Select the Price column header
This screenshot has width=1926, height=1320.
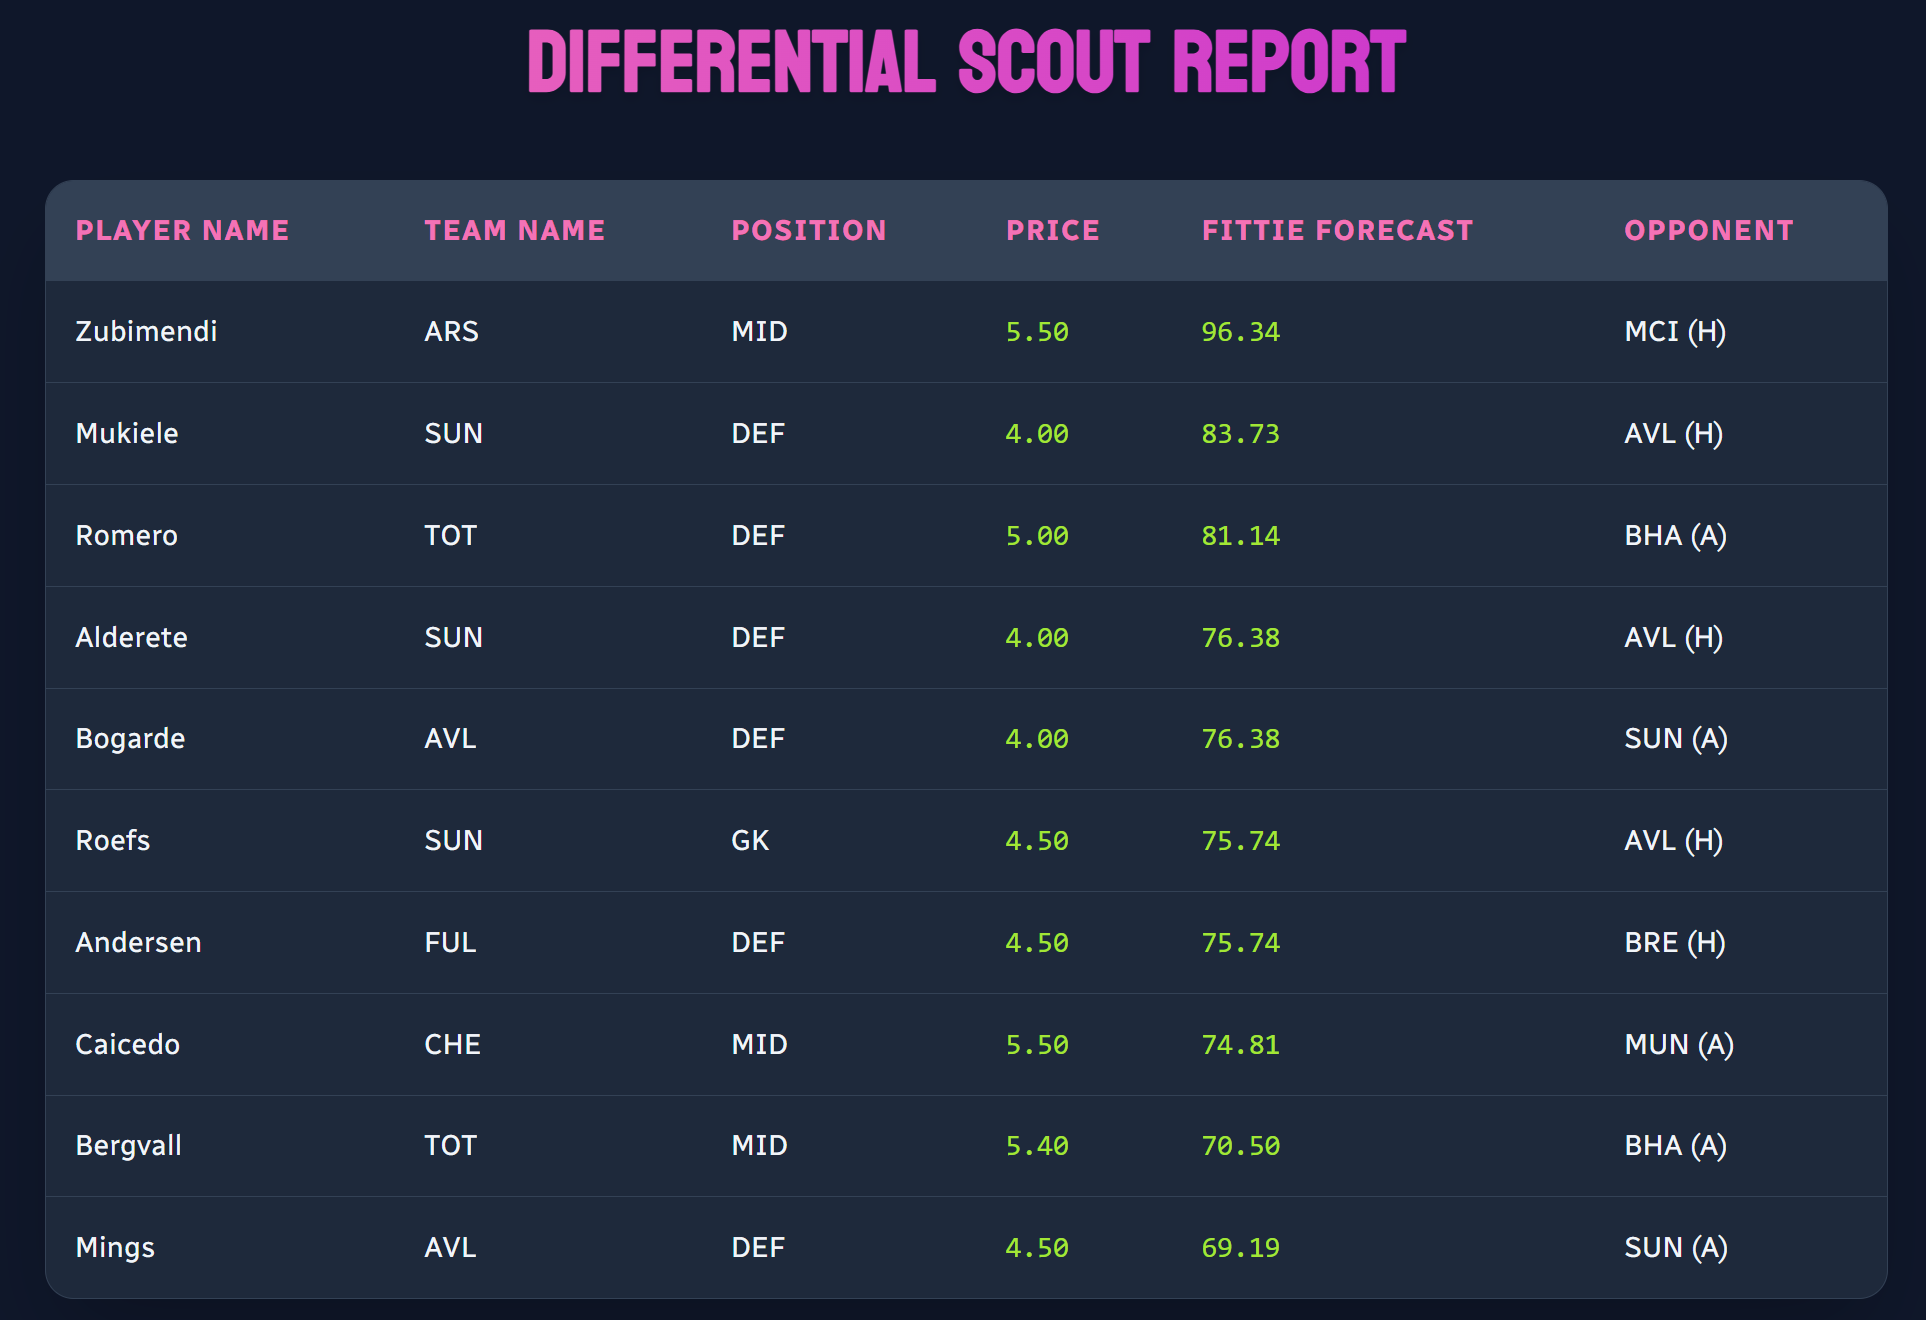1052,231
